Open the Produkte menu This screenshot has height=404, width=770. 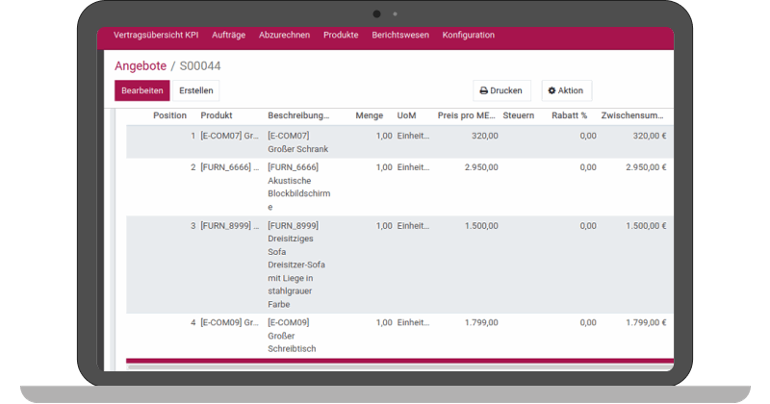[x=341, y=35]
